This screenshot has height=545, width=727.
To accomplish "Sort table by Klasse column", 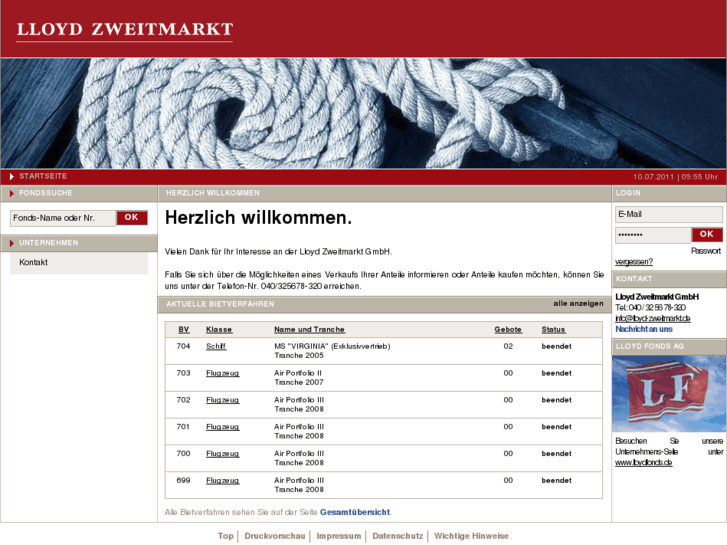I will pyautogui.click(x=219, y=329).
